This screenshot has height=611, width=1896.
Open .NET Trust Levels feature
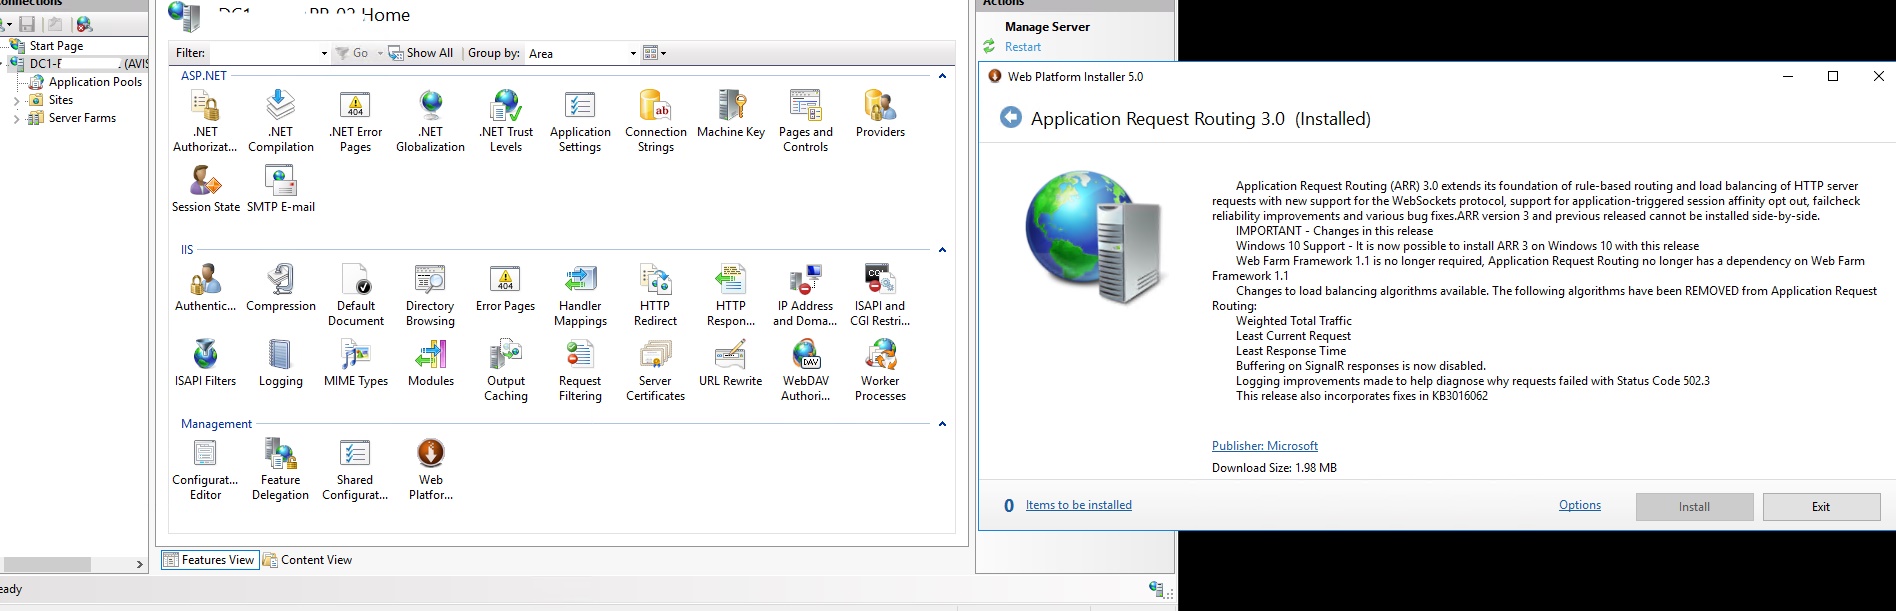pos(506,120)
